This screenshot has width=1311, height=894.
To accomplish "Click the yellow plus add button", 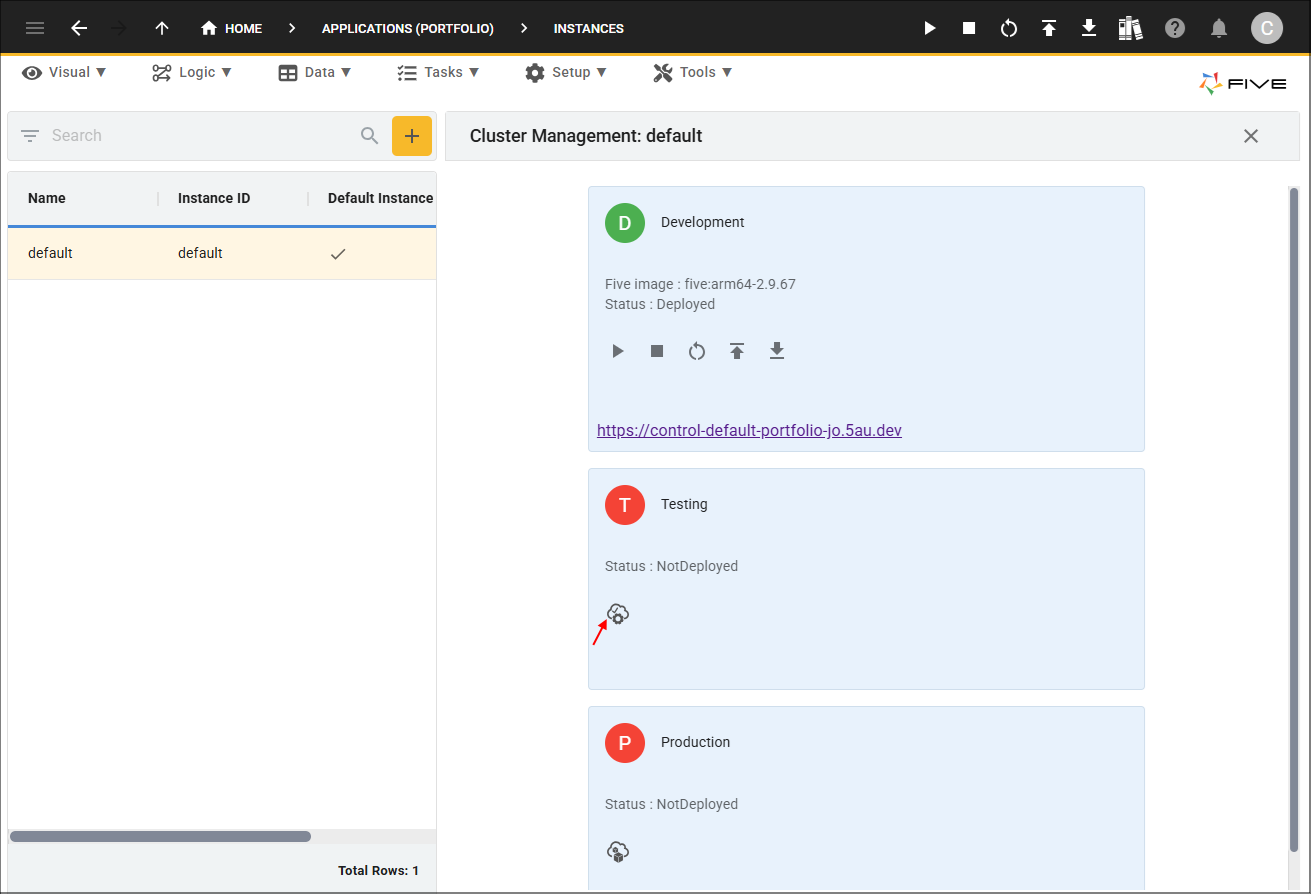I will click(411, 136).
